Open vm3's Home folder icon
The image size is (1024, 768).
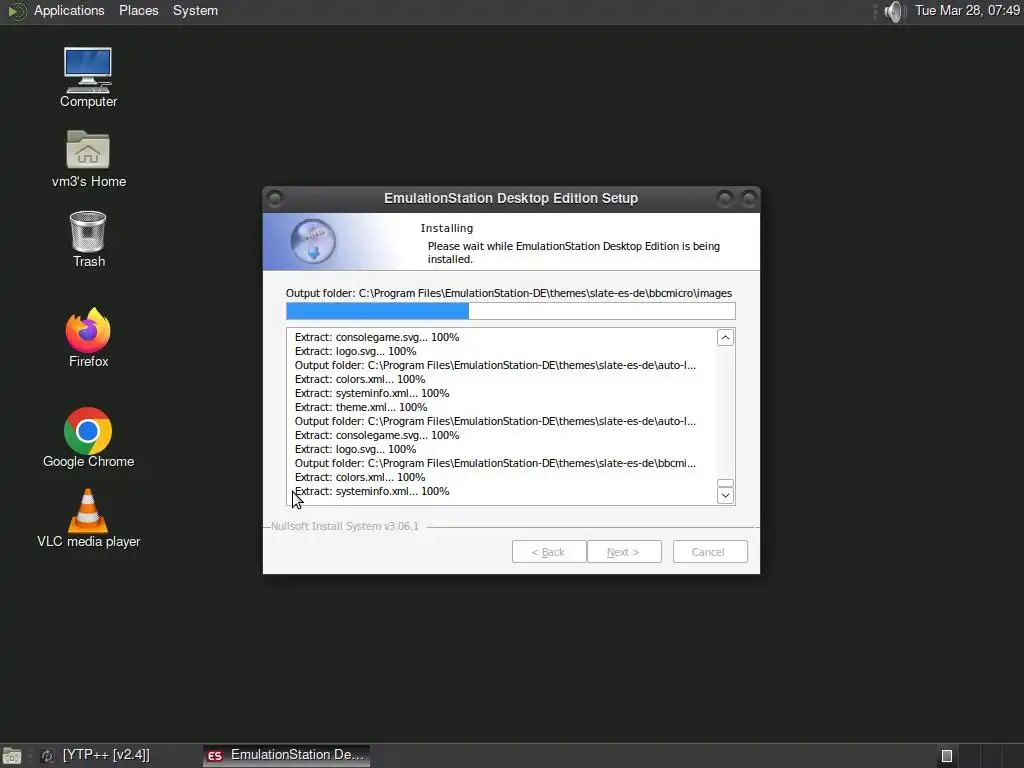[88, 159]
